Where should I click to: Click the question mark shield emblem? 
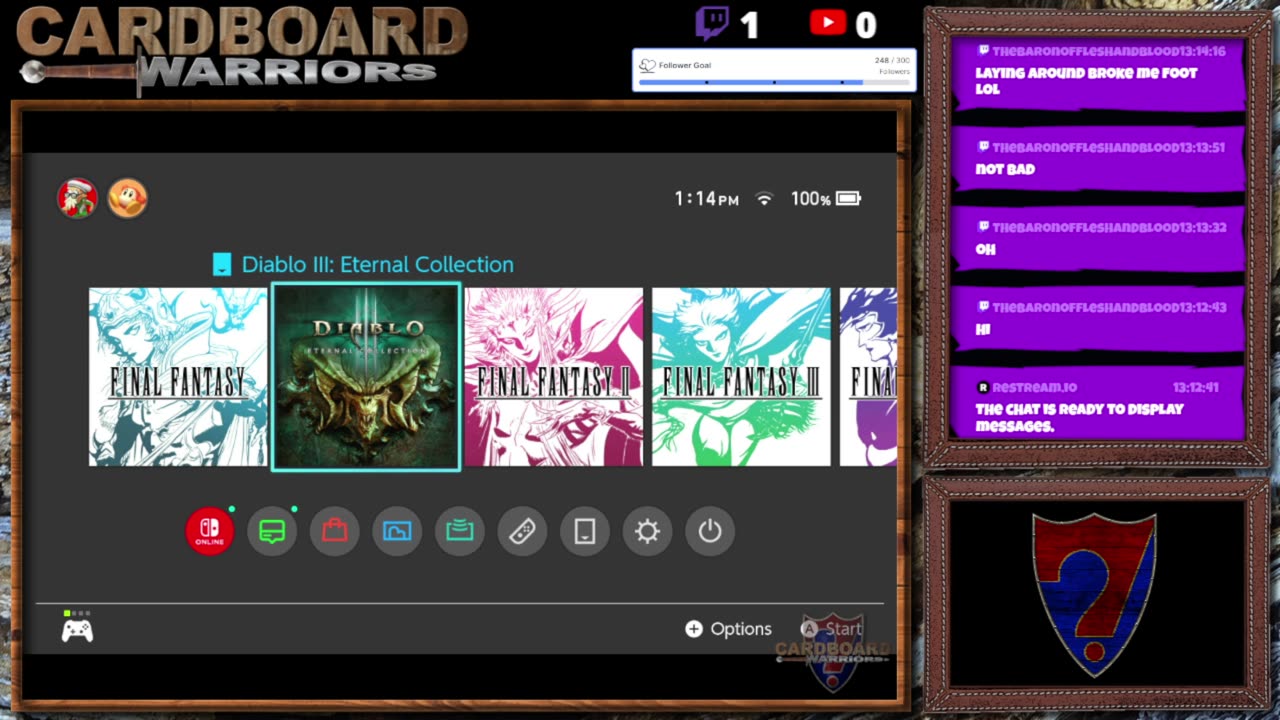1094,595
